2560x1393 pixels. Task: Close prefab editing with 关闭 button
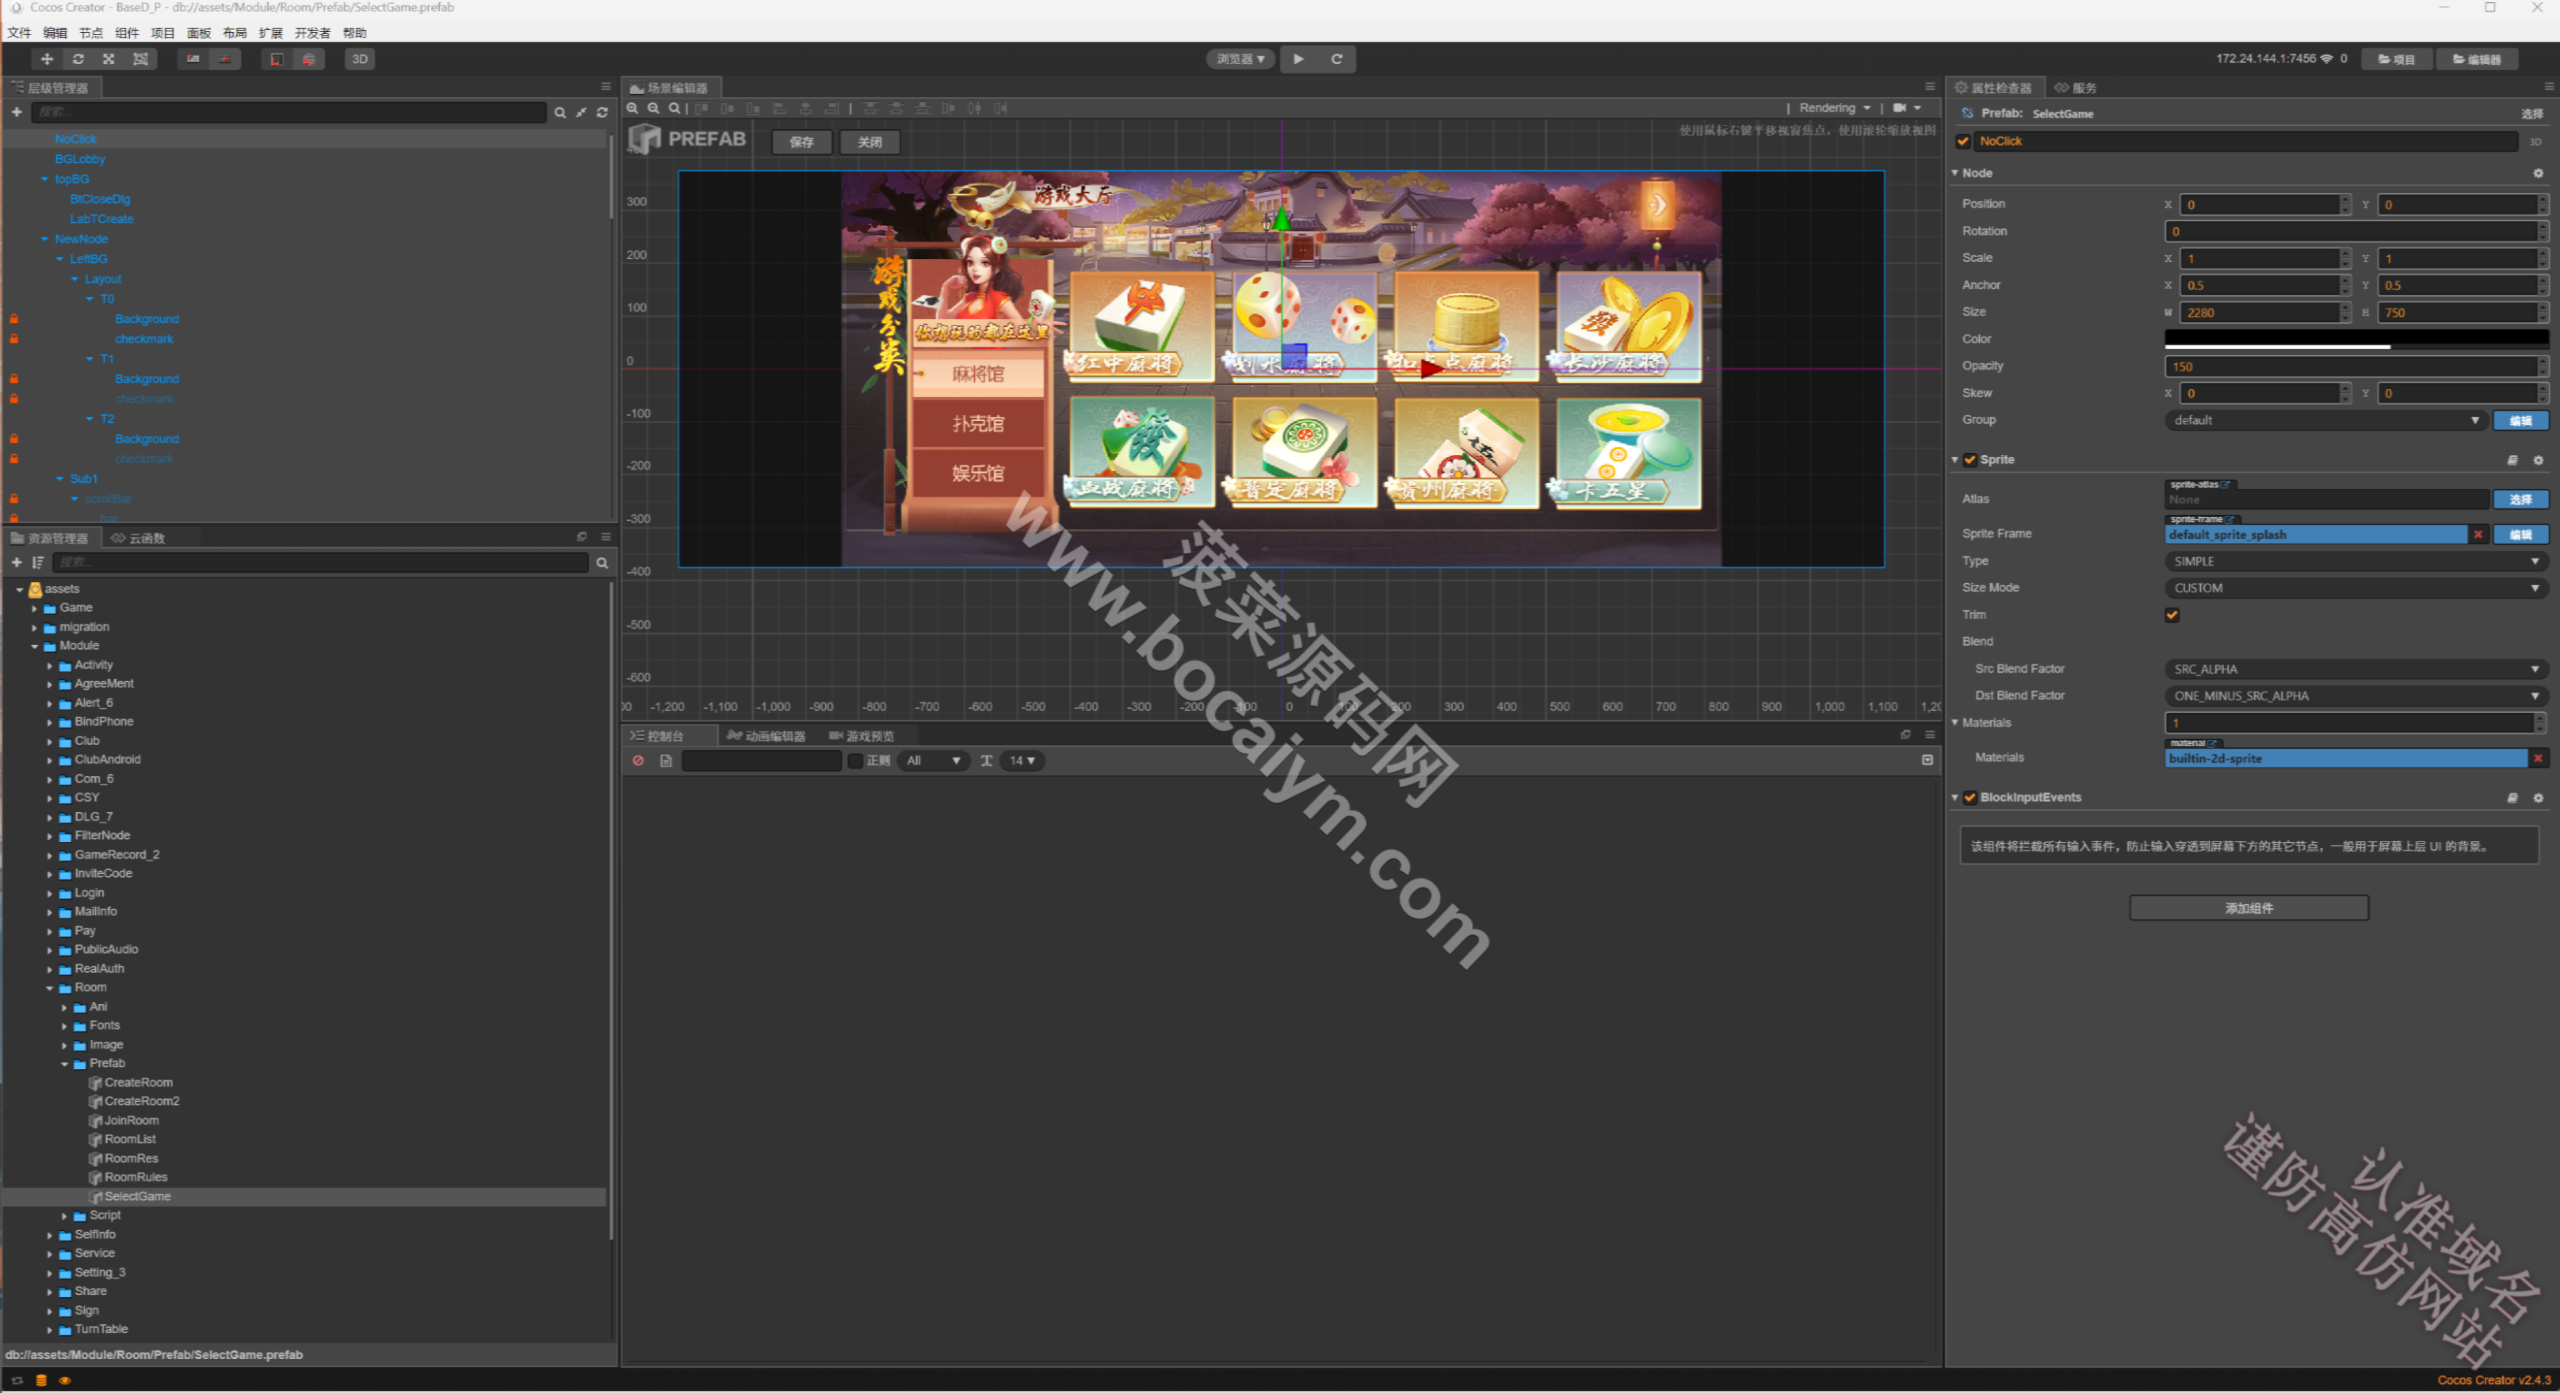[870, 142]
